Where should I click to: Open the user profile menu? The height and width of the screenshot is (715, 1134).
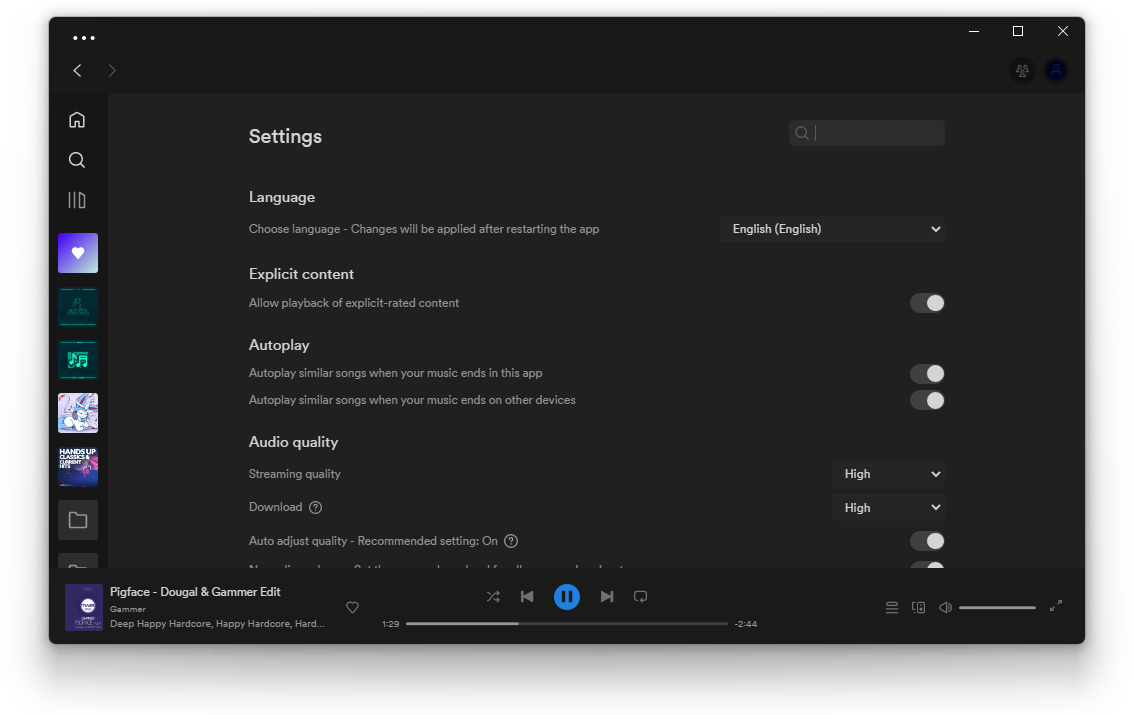(x=1056, y=70)
